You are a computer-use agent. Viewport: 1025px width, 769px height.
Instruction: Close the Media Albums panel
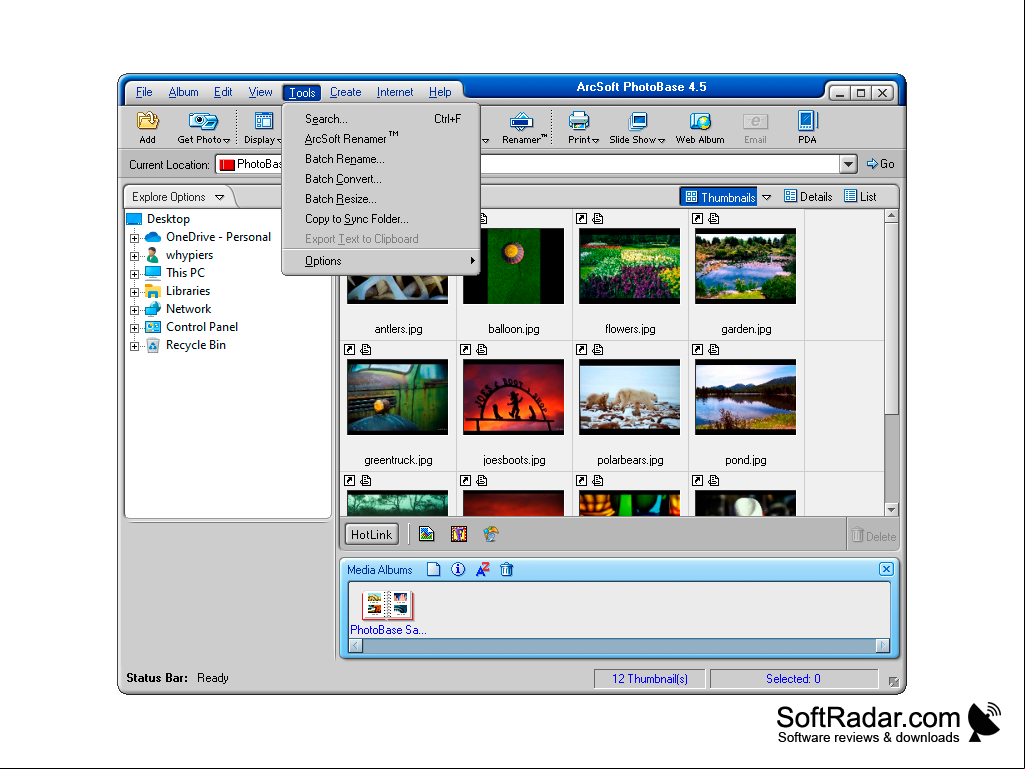click(x=886, y=569)
